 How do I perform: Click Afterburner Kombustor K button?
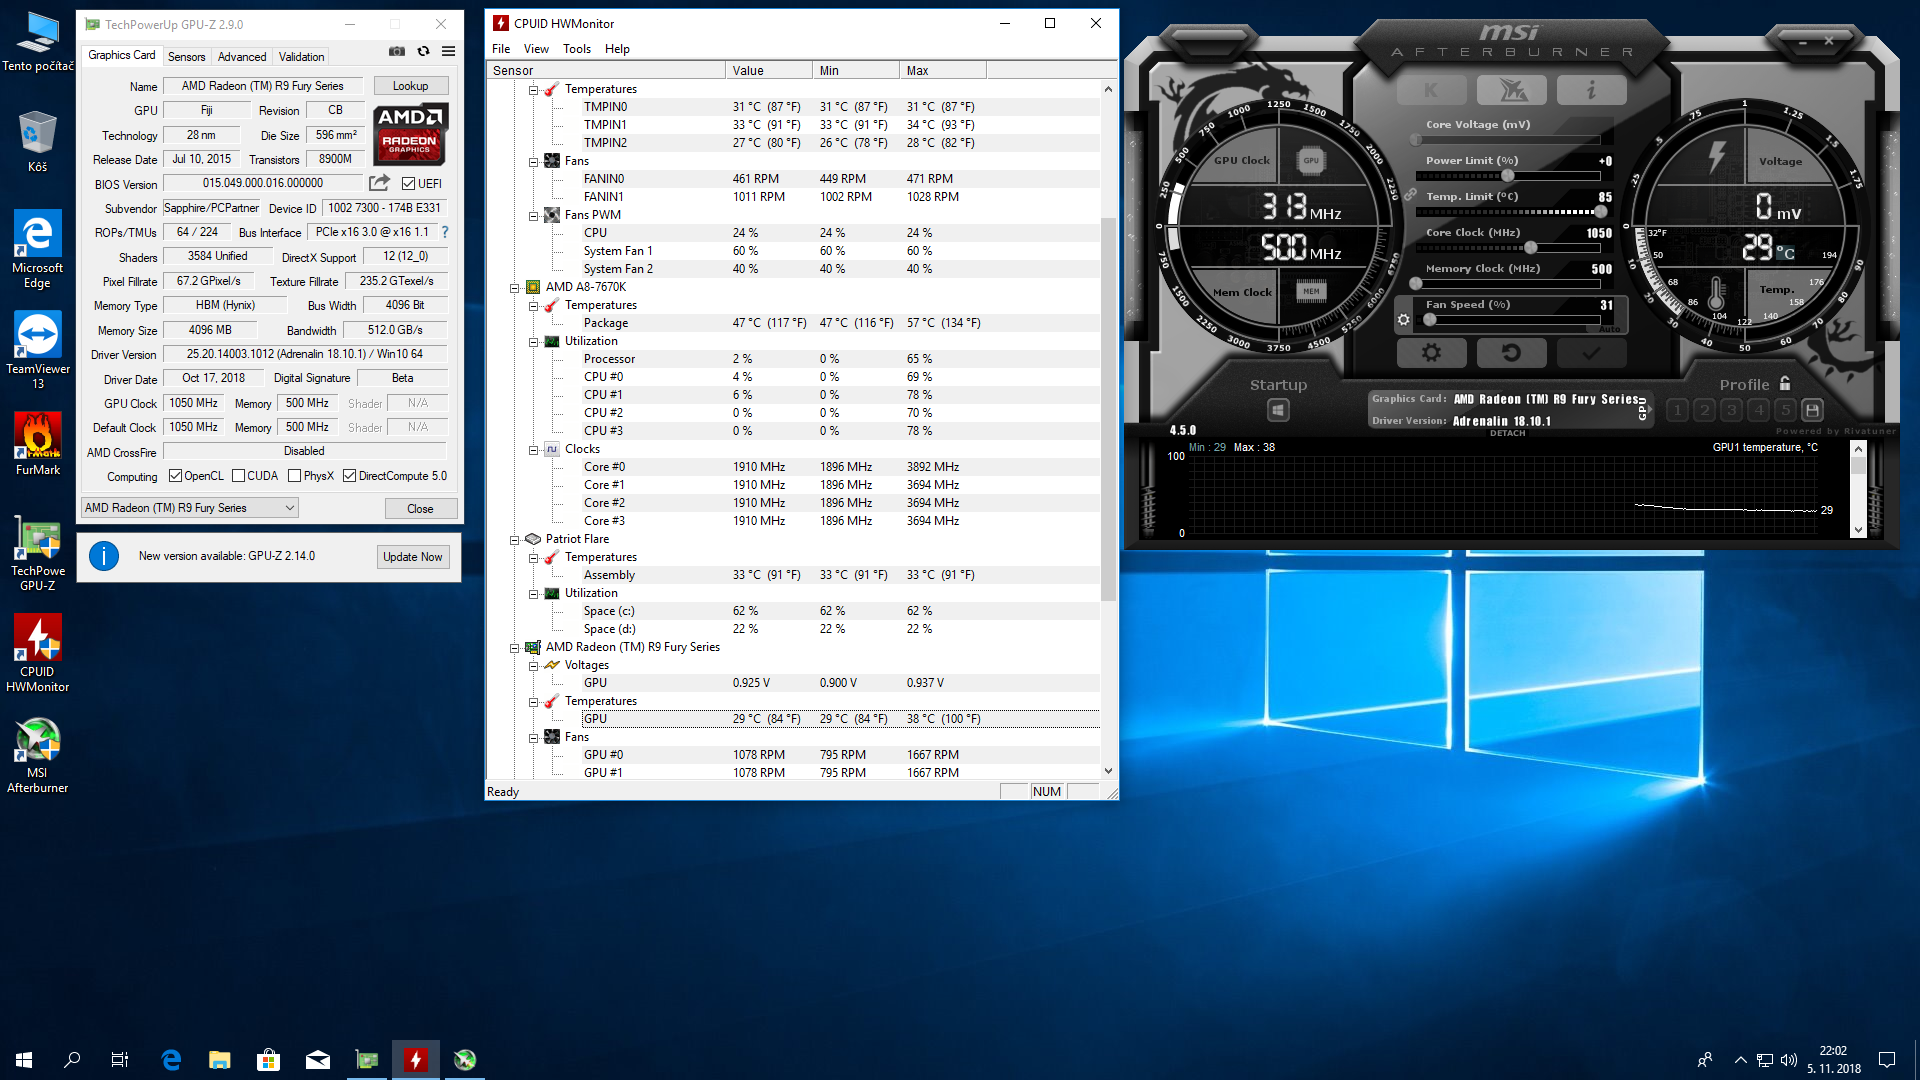coord(1431,90)
